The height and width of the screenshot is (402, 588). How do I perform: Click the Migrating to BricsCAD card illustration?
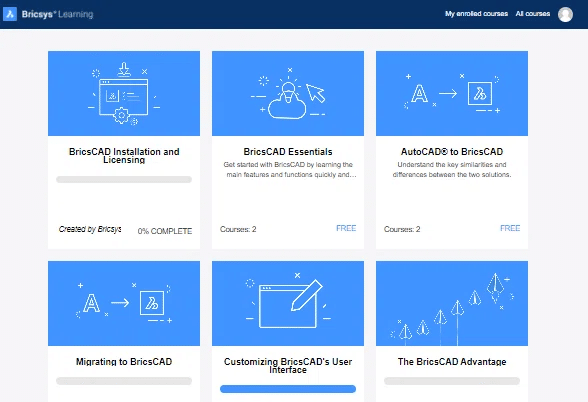[x=124, y=303]
